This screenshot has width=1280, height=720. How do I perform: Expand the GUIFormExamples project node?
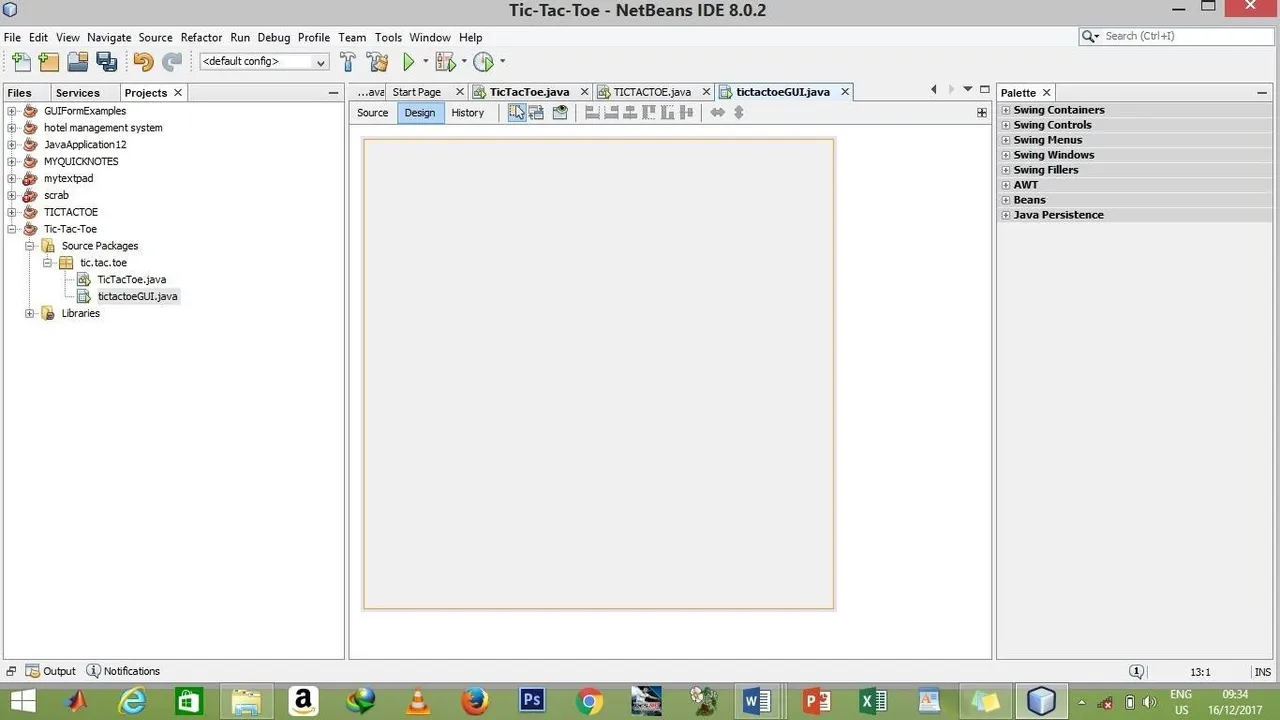(12, 111)
